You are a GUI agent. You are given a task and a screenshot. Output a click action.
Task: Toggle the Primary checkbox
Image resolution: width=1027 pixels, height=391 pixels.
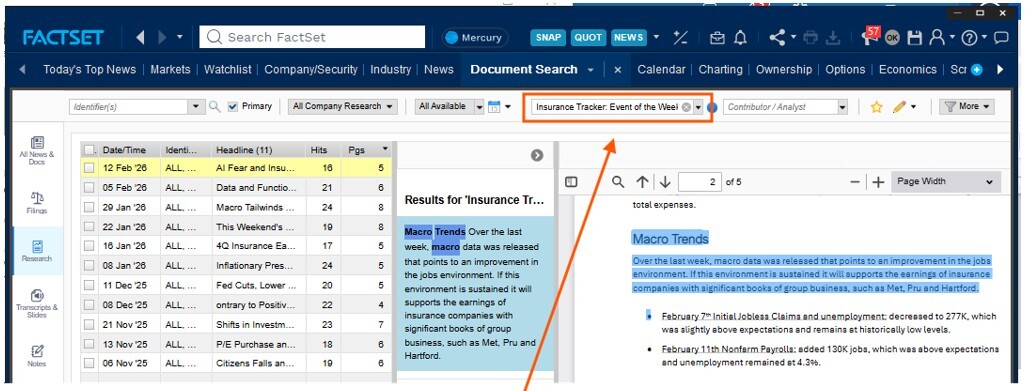(x=233, y=107)
